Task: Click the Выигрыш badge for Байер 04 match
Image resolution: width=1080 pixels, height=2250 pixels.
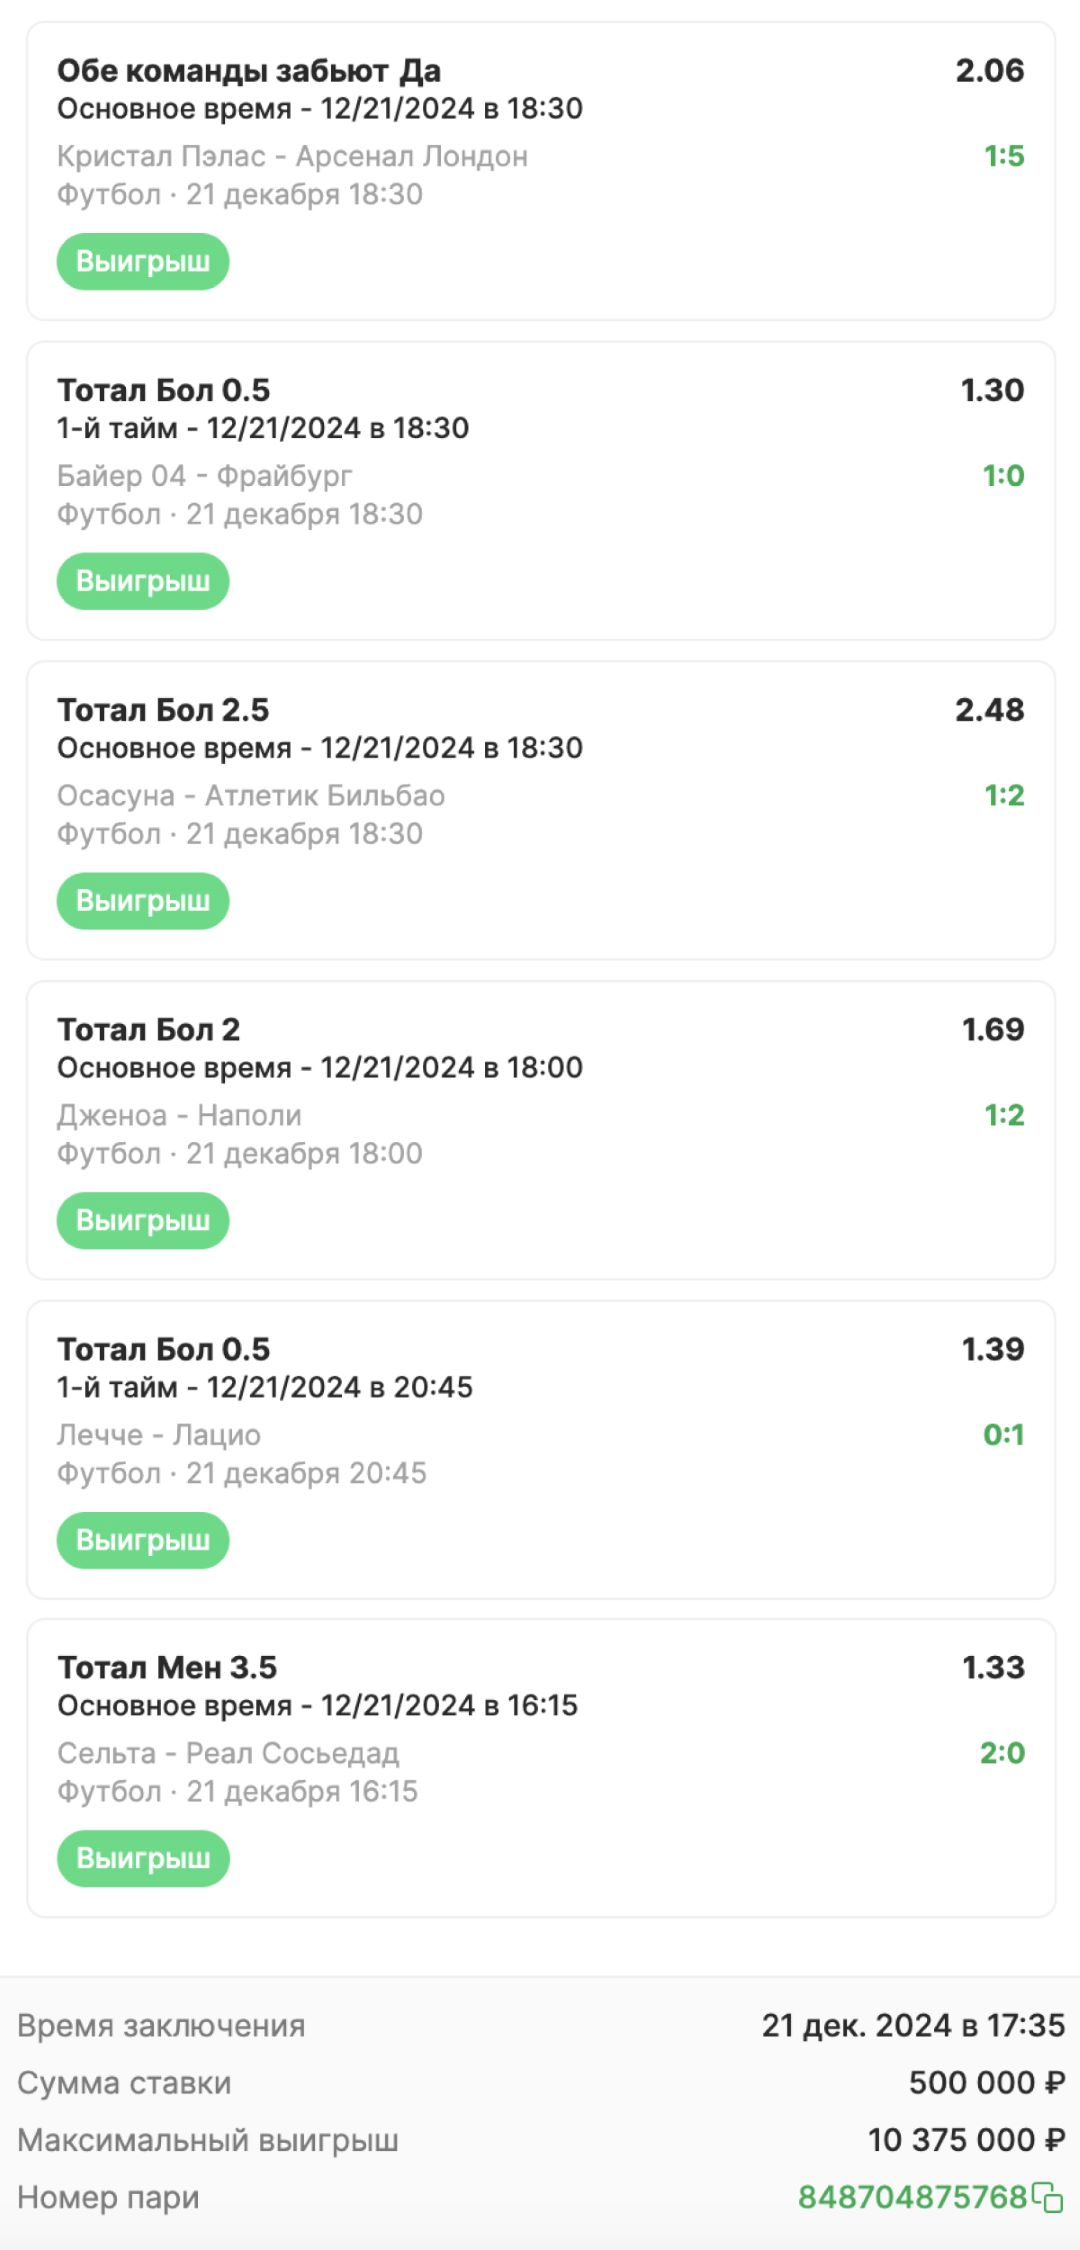Action: [x=143, y=581]
